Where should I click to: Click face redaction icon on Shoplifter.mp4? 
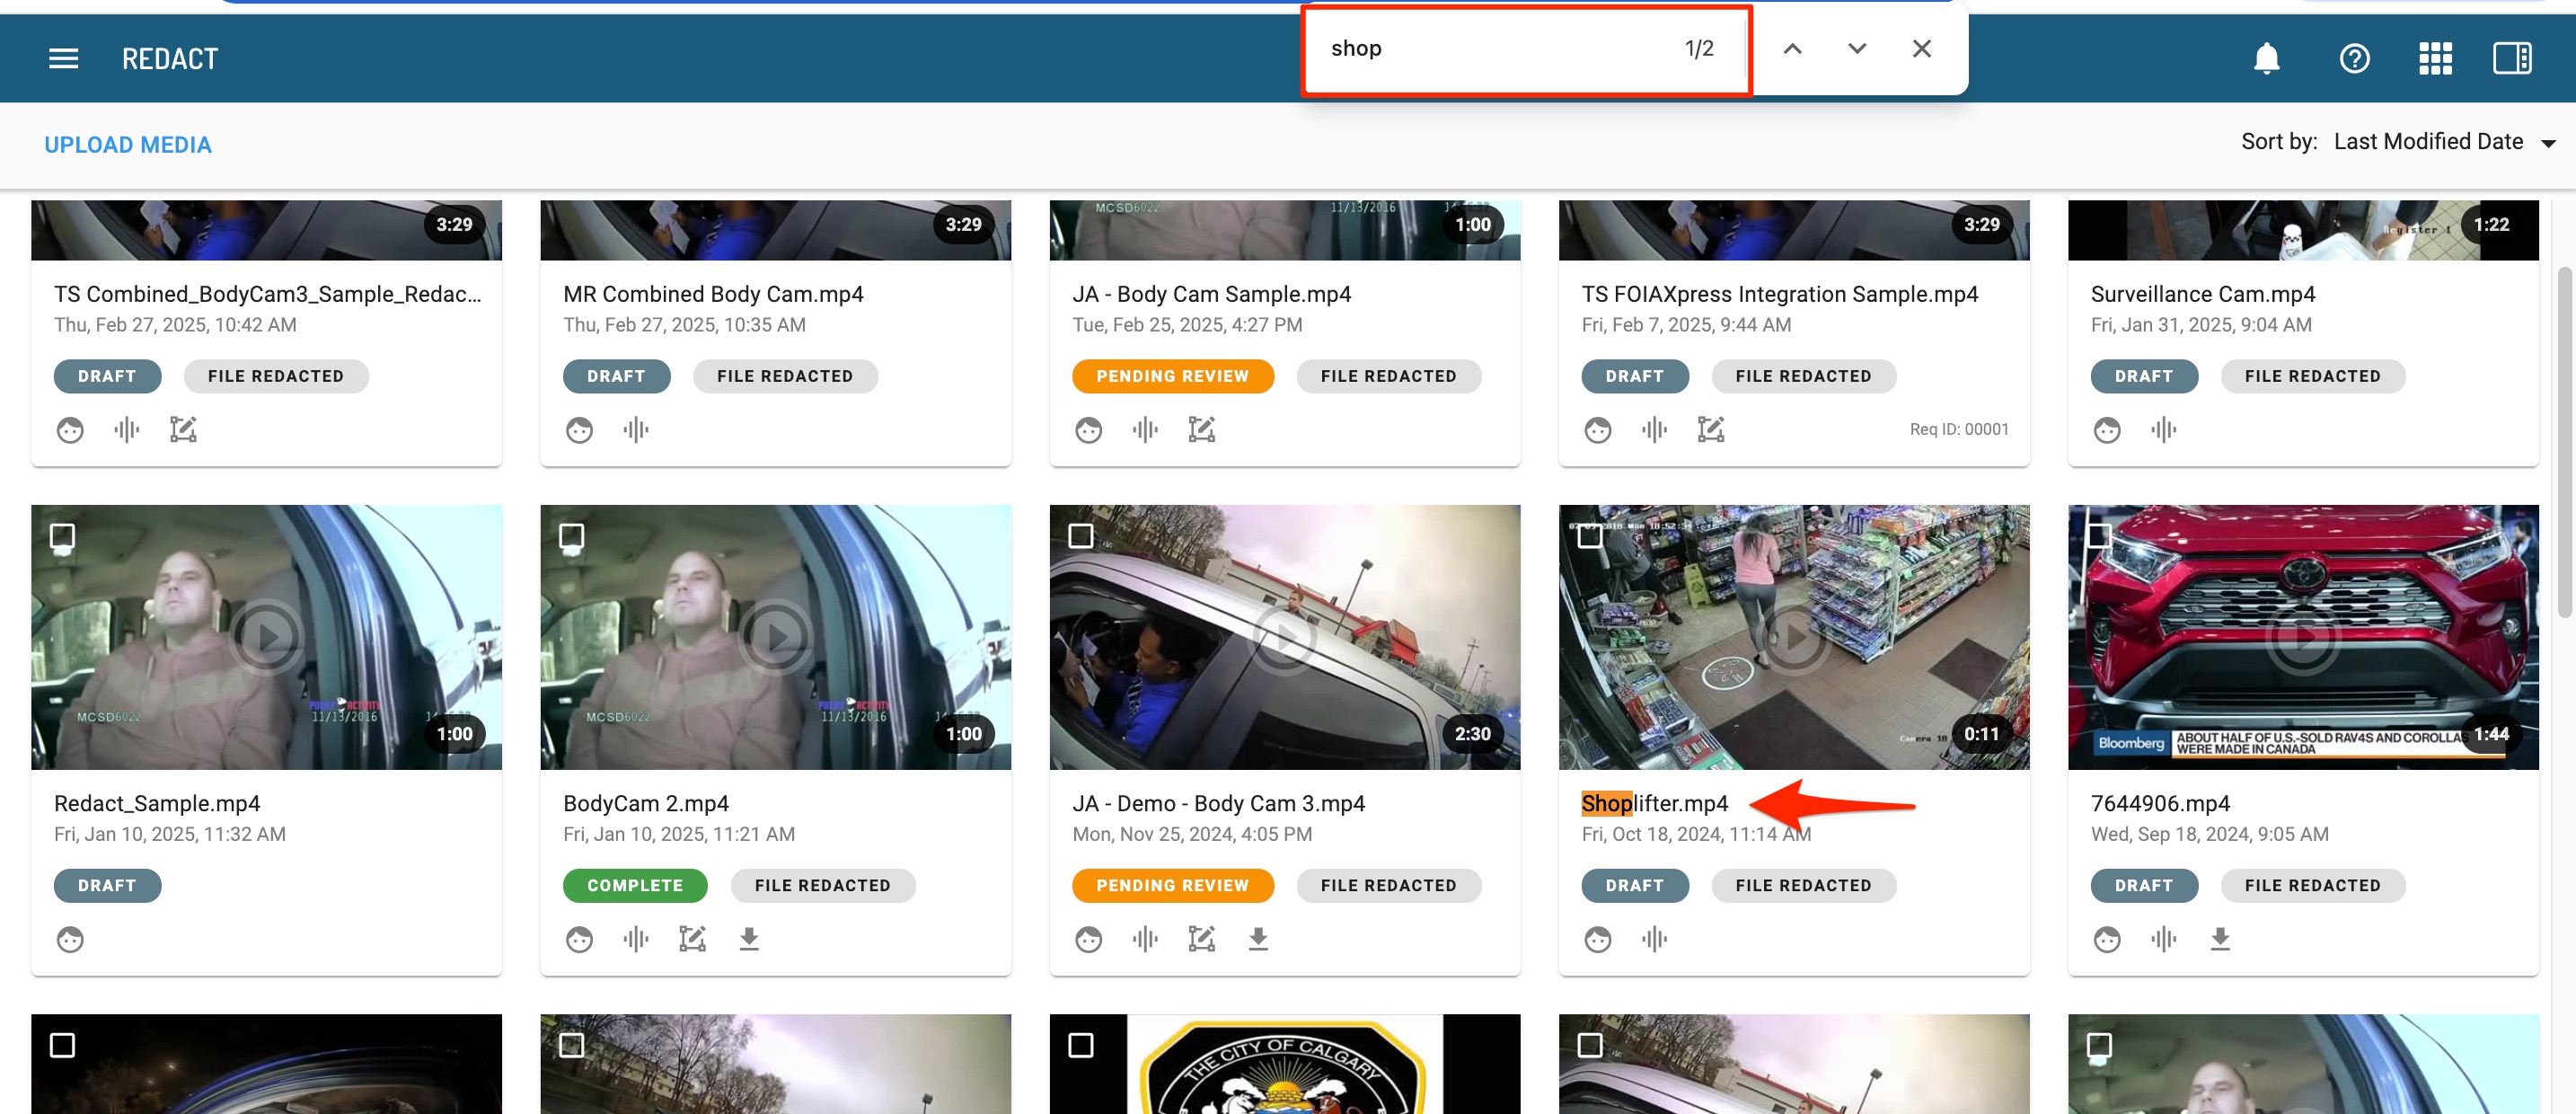click(x=1597, y=939)
